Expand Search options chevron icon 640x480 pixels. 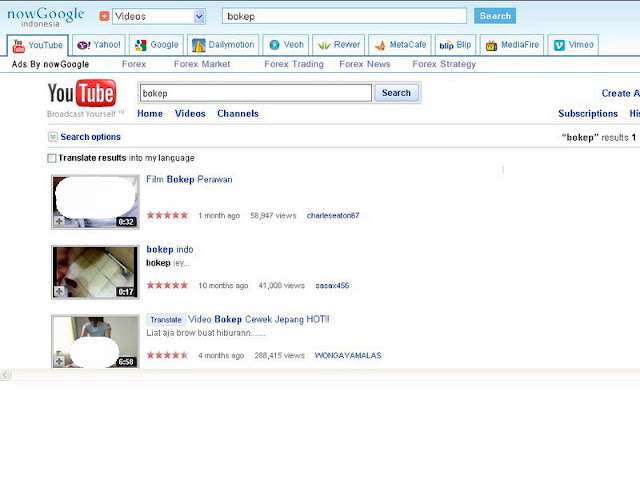pos(53,137)
